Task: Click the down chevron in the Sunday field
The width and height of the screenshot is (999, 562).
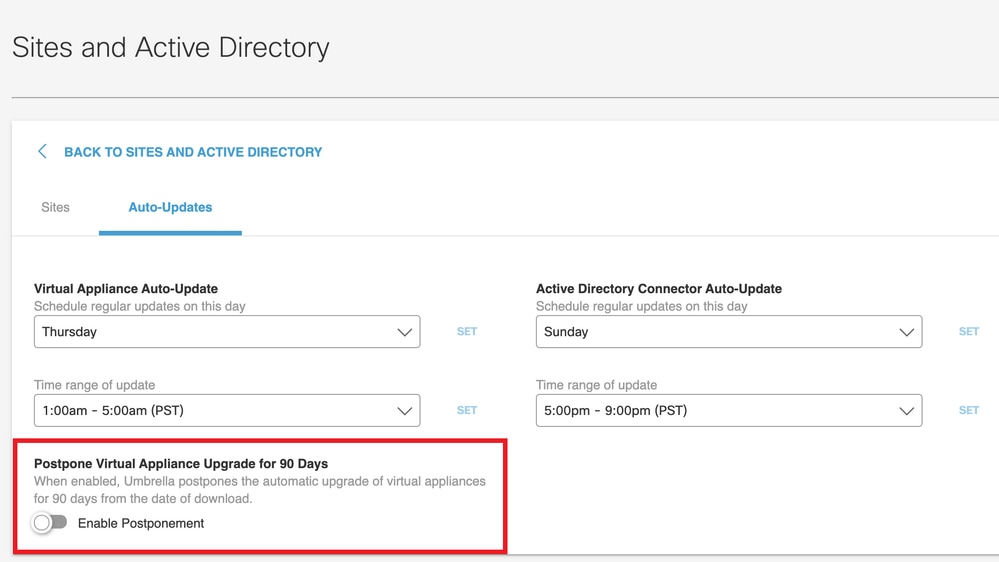Action: (x=906, y=332)
